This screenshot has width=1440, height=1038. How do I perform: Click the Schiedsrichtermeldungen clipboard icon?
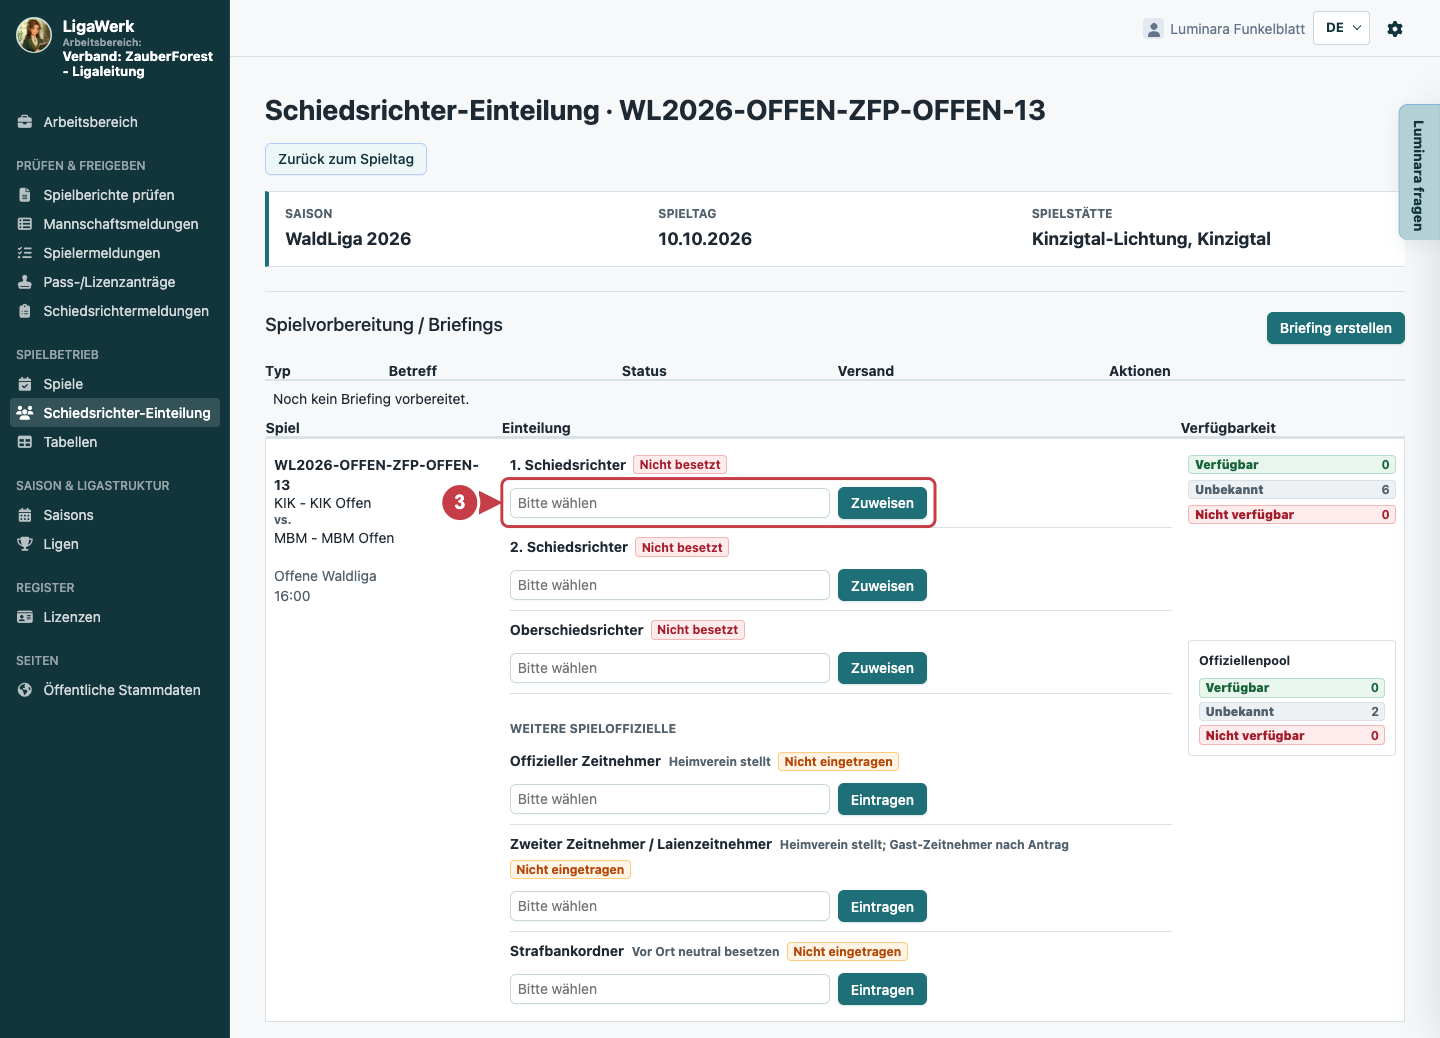[25, 311]
